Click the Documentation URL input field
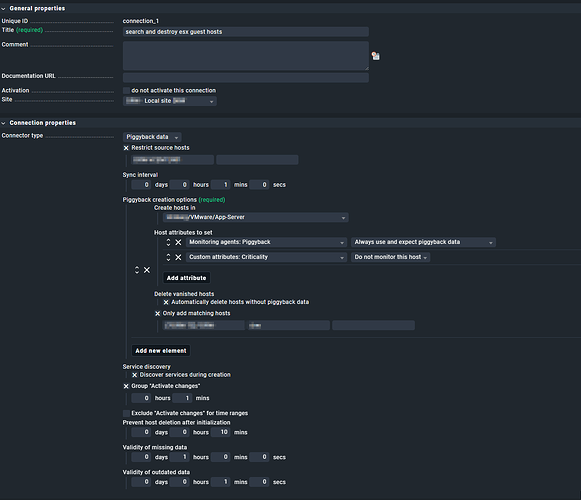 (x=246, y=77)
